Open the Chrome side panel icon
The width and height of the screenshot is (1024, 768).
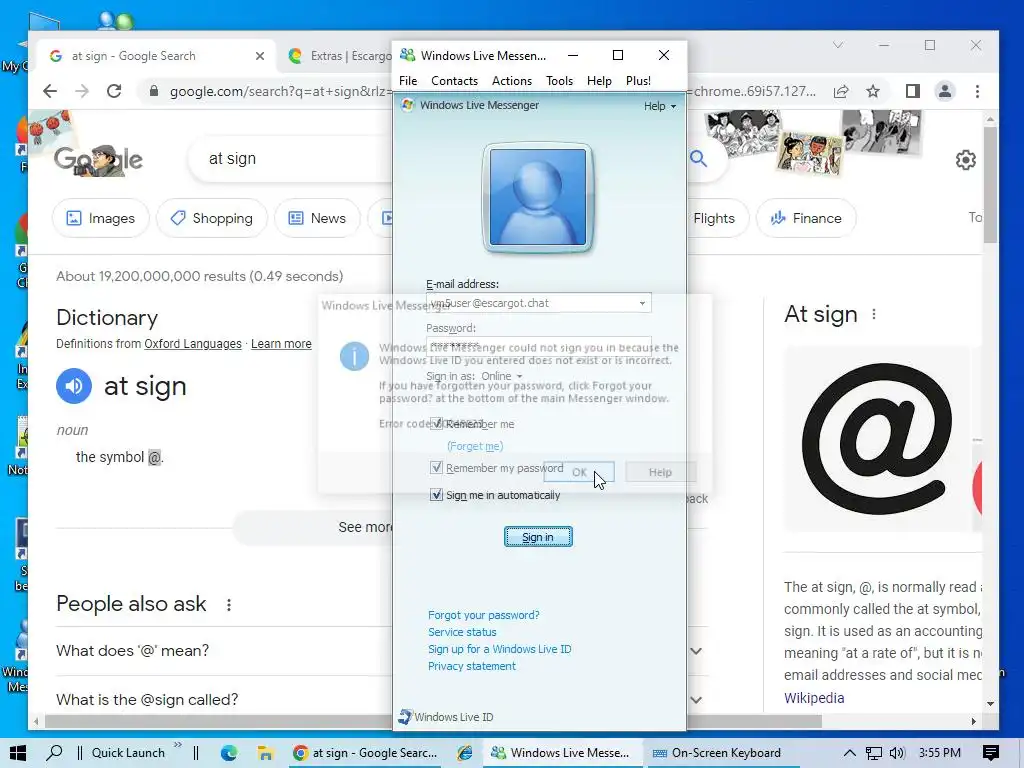(913, 91)
